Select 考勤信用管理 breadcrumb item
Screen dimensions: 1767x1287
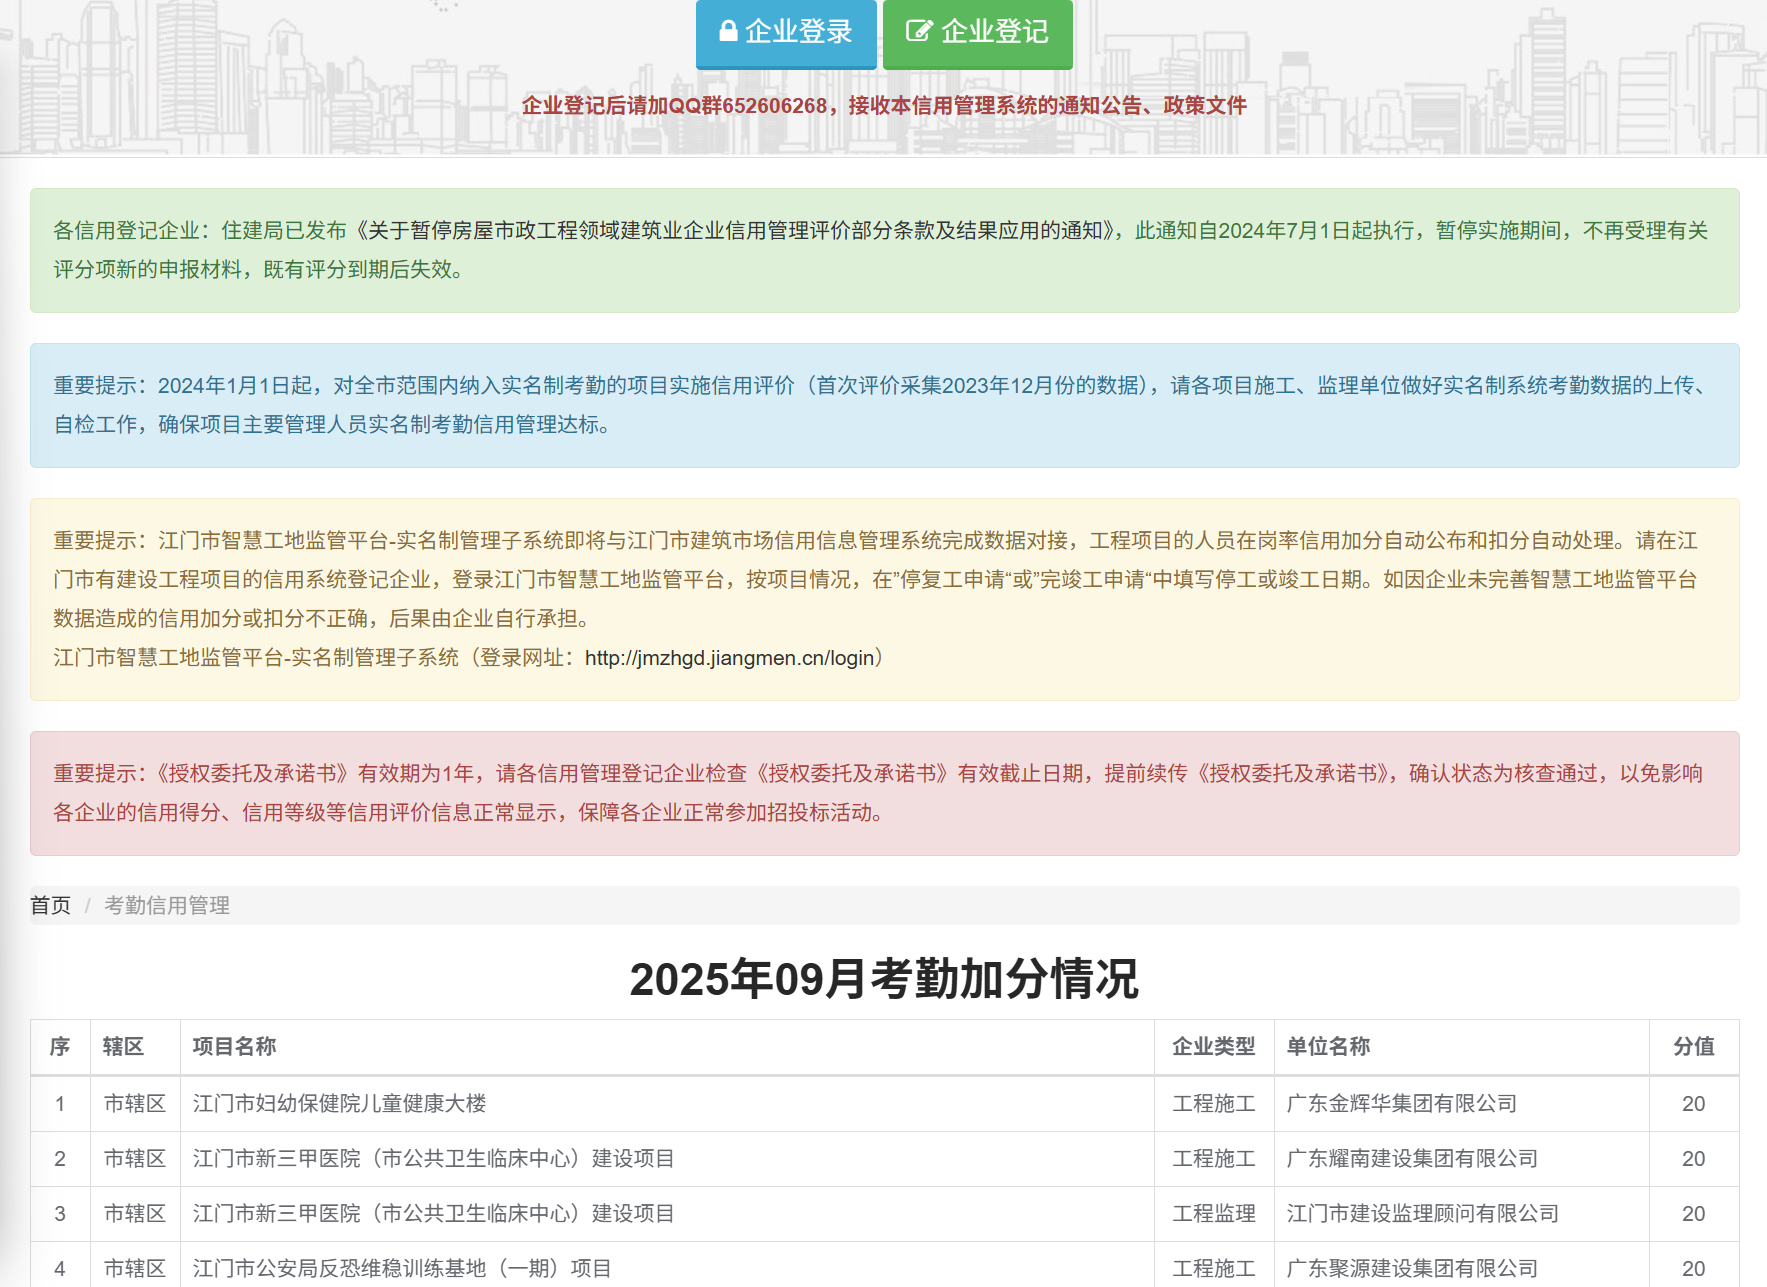167,905
